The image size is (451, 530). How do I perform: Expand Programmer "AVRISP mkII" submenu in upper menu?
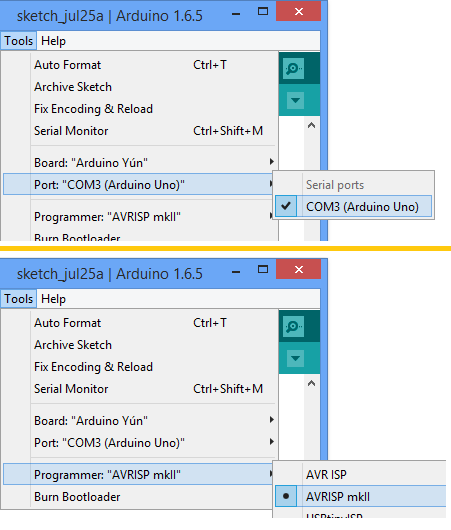point(141,217)
